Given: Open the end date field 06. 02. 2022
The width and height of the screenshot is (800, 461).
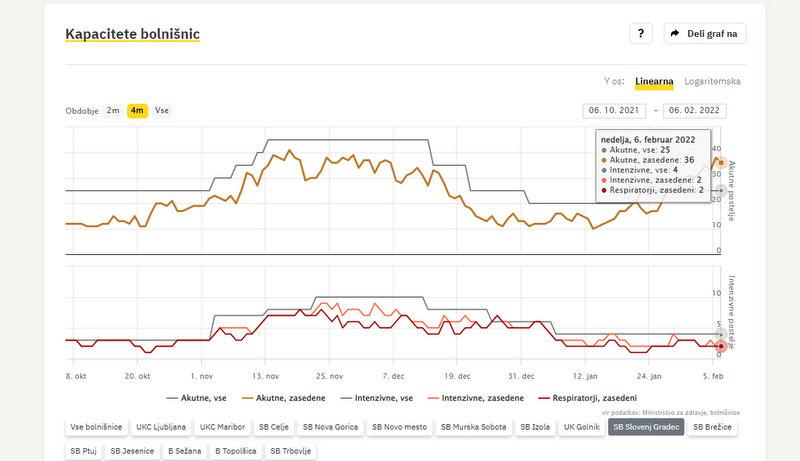Looking at the screenshot, I should pos(693,111).
